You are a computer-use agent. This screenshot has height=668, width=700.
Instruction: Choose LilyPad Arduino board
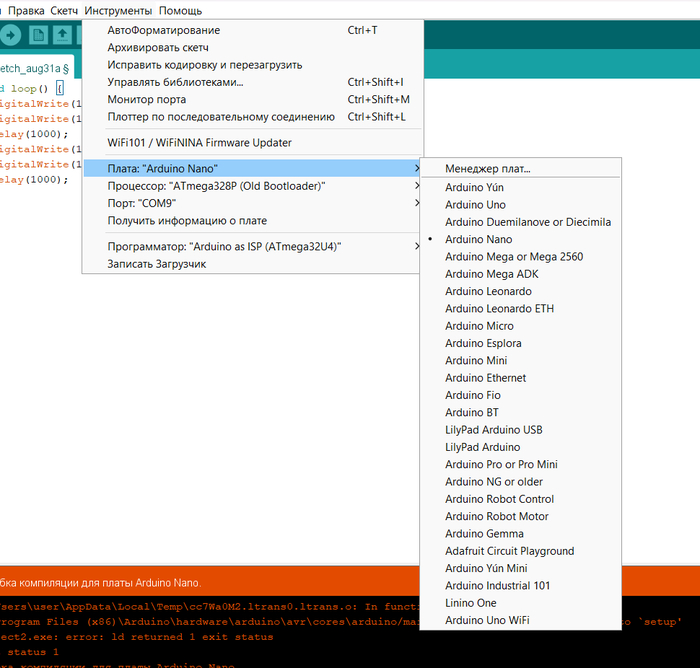pyautogui.click(x=521, y=447)
